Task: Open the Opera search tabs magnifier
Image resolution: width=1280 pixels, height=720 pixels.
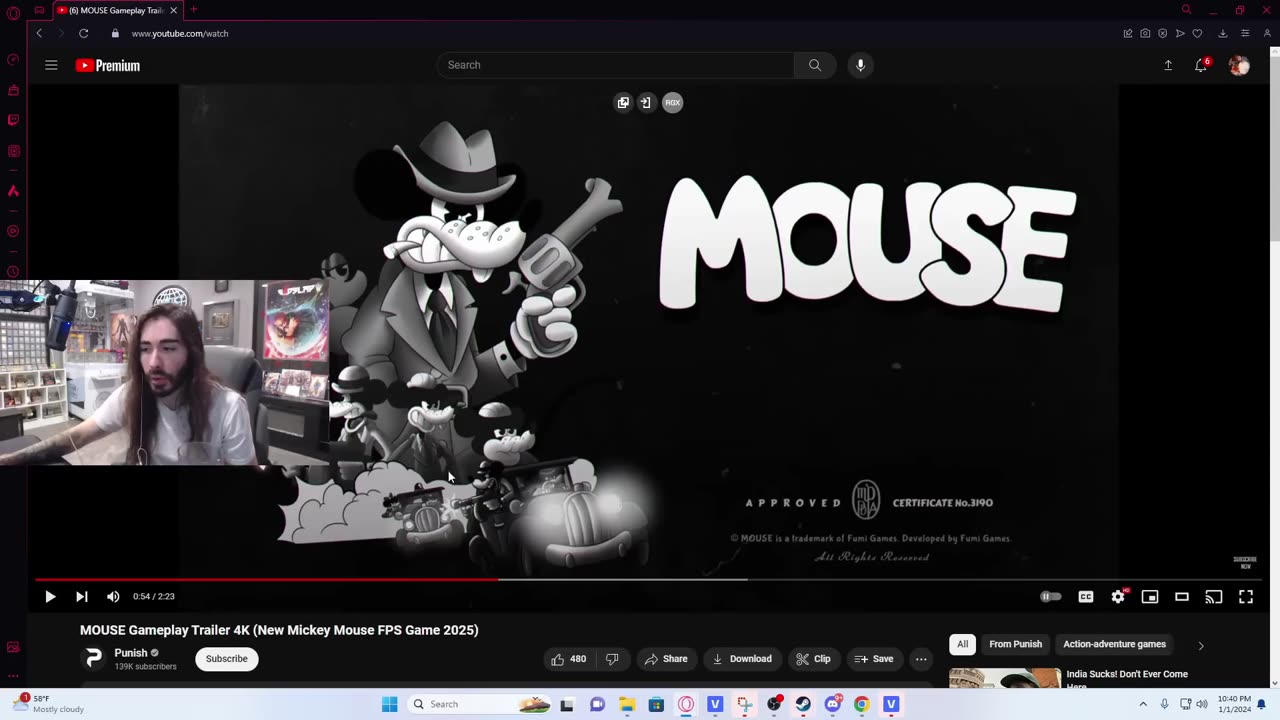Action: pyautogui.click(x=1186, y=10)
